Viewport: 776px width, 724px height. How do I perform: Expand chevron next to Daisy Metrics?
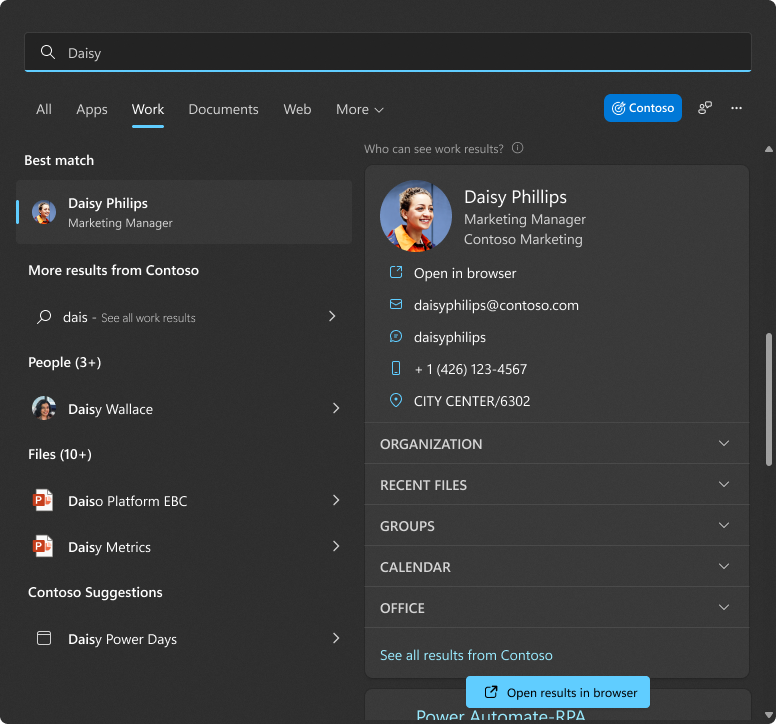pyautogui.click(x=336, y=546)
